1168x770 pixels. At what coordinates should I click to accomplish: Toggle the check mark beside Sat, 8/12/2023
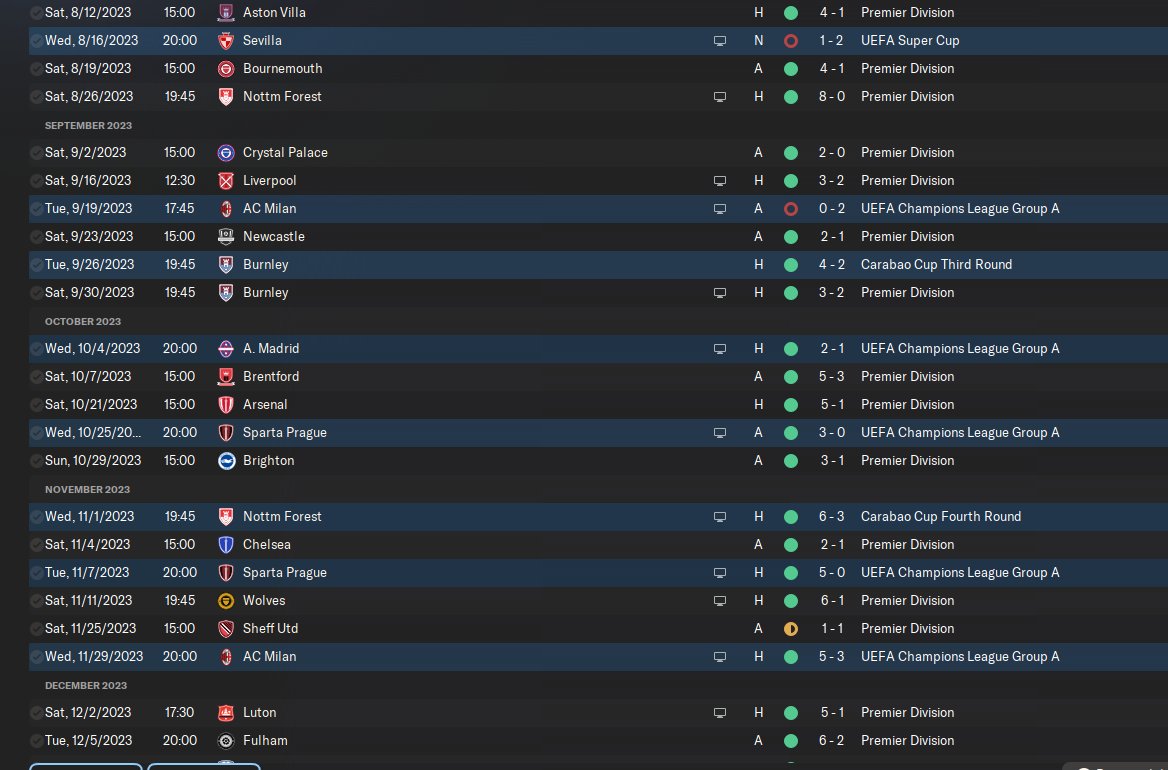coord(36,13)
